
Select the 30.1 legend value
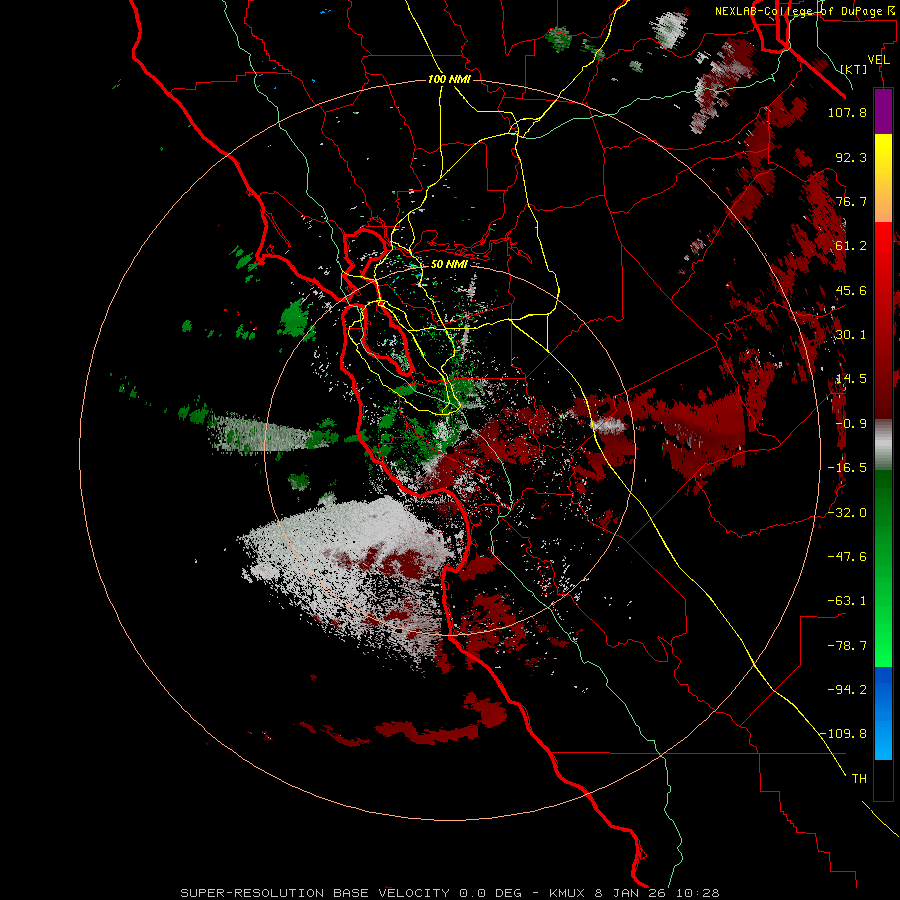click(x=851, y=335)
